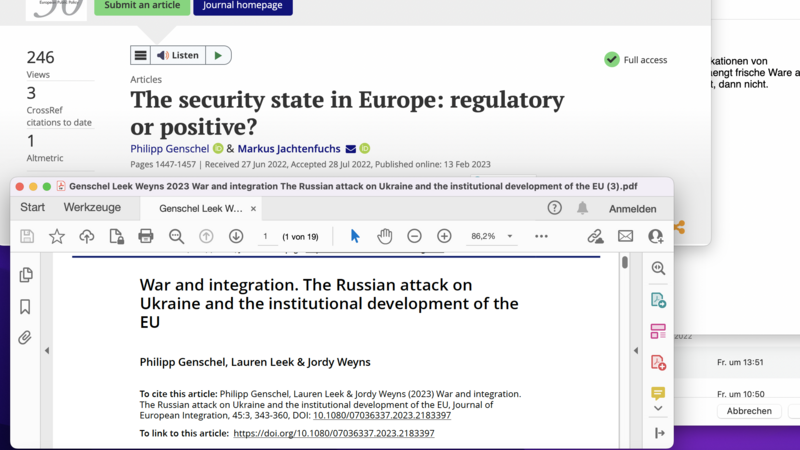Activate the arrow selection tool
Screen dimensions: 800x450
coord(354,236)
